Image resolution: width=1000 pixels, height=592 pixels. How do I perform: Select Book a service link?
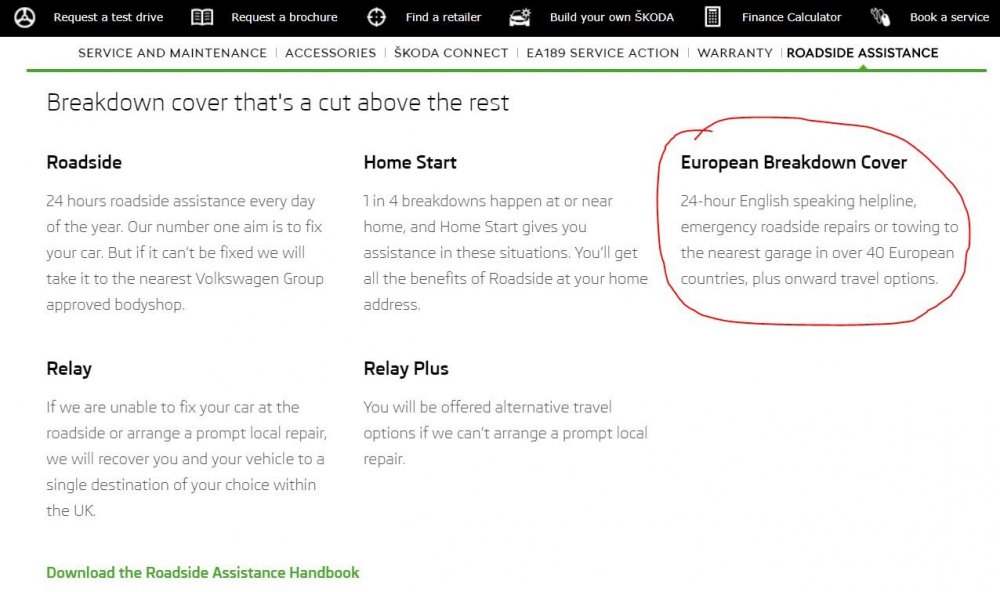[949, 17]
